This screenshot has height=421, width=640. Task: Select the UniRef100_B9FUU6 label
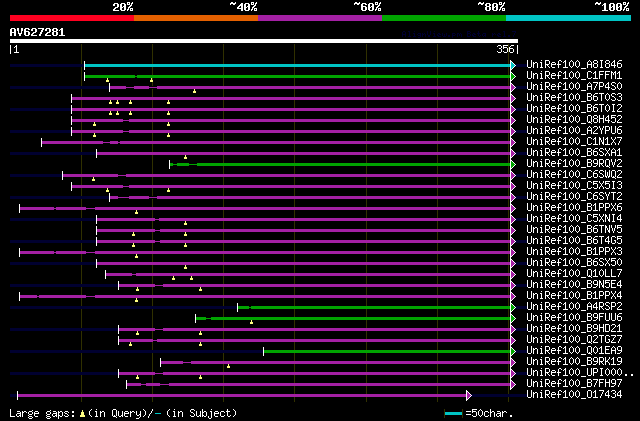pos(574,318)
